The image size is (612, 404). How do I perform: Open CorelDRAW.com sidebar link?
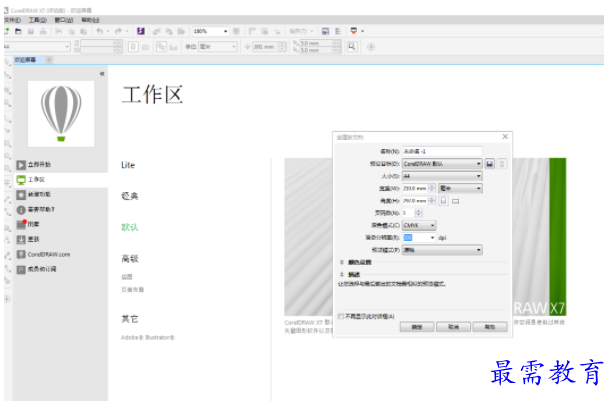coord(49,255)
